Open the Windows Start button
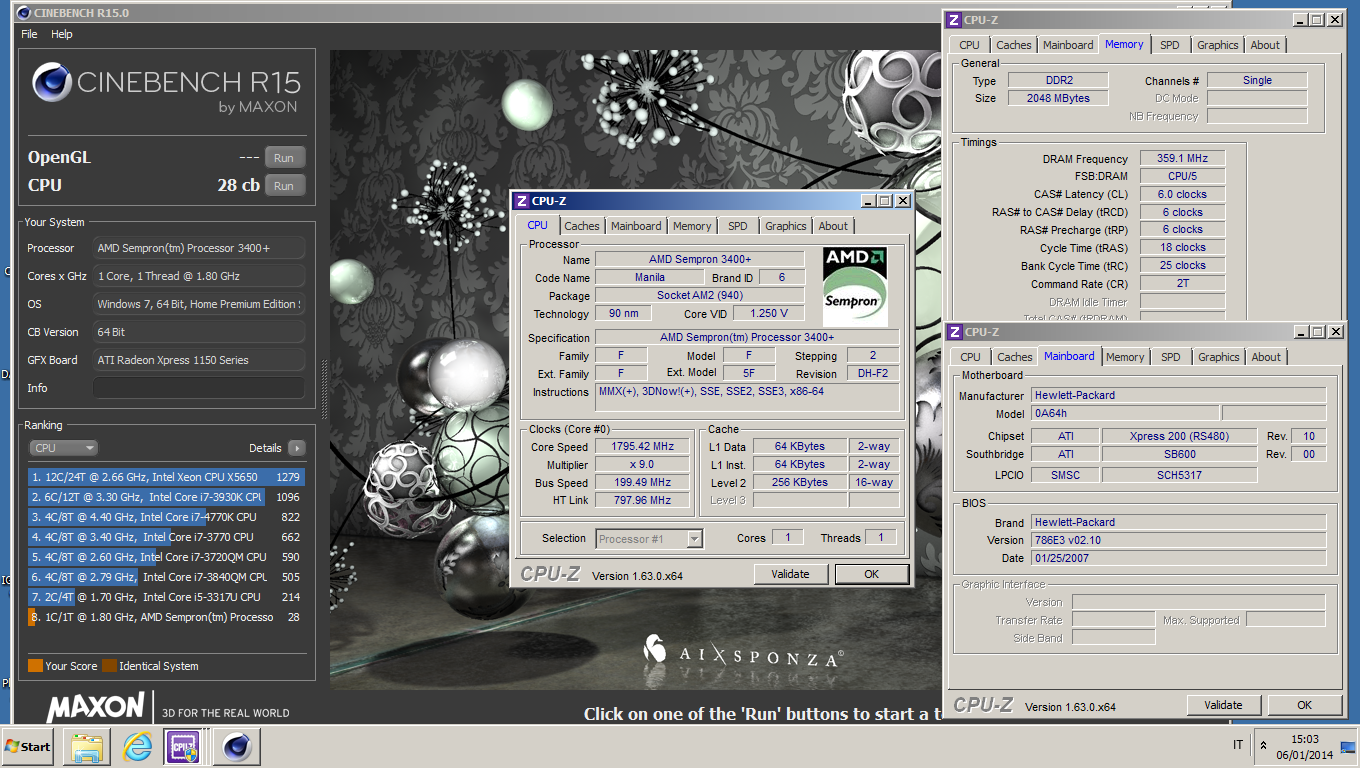 (28, 746)
